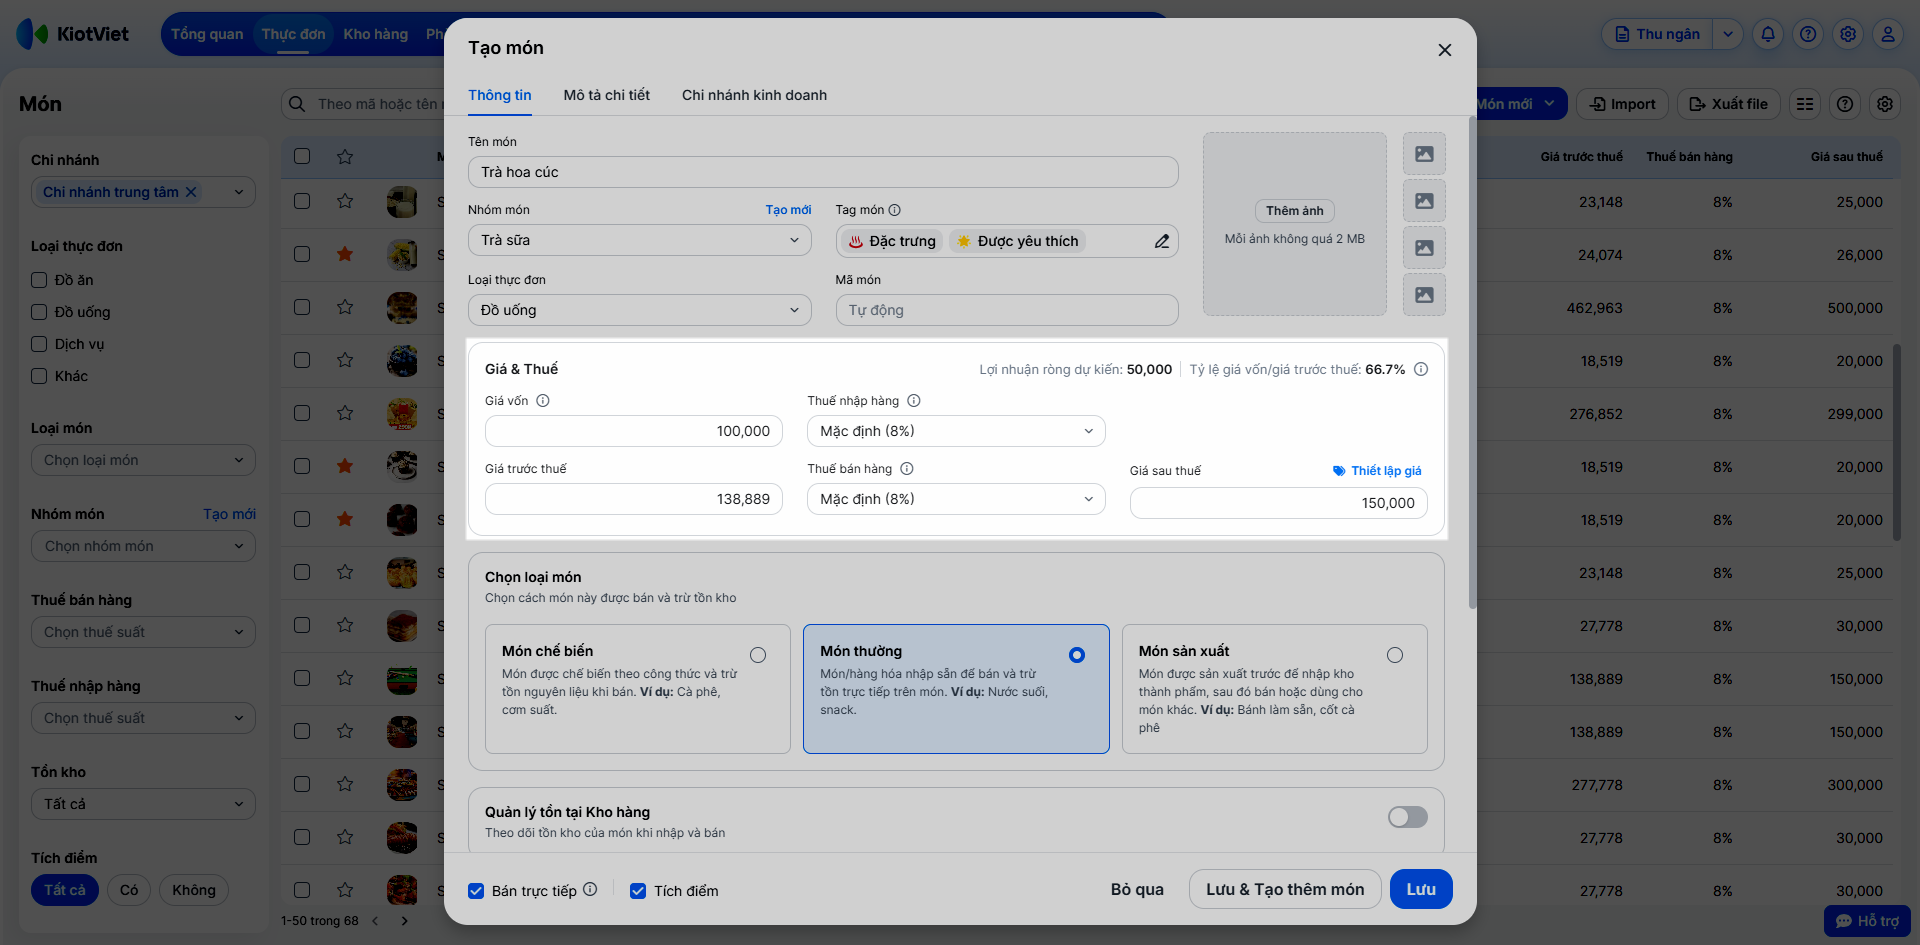Uncheck the Tích điểm checkbox

coord(638,891)
